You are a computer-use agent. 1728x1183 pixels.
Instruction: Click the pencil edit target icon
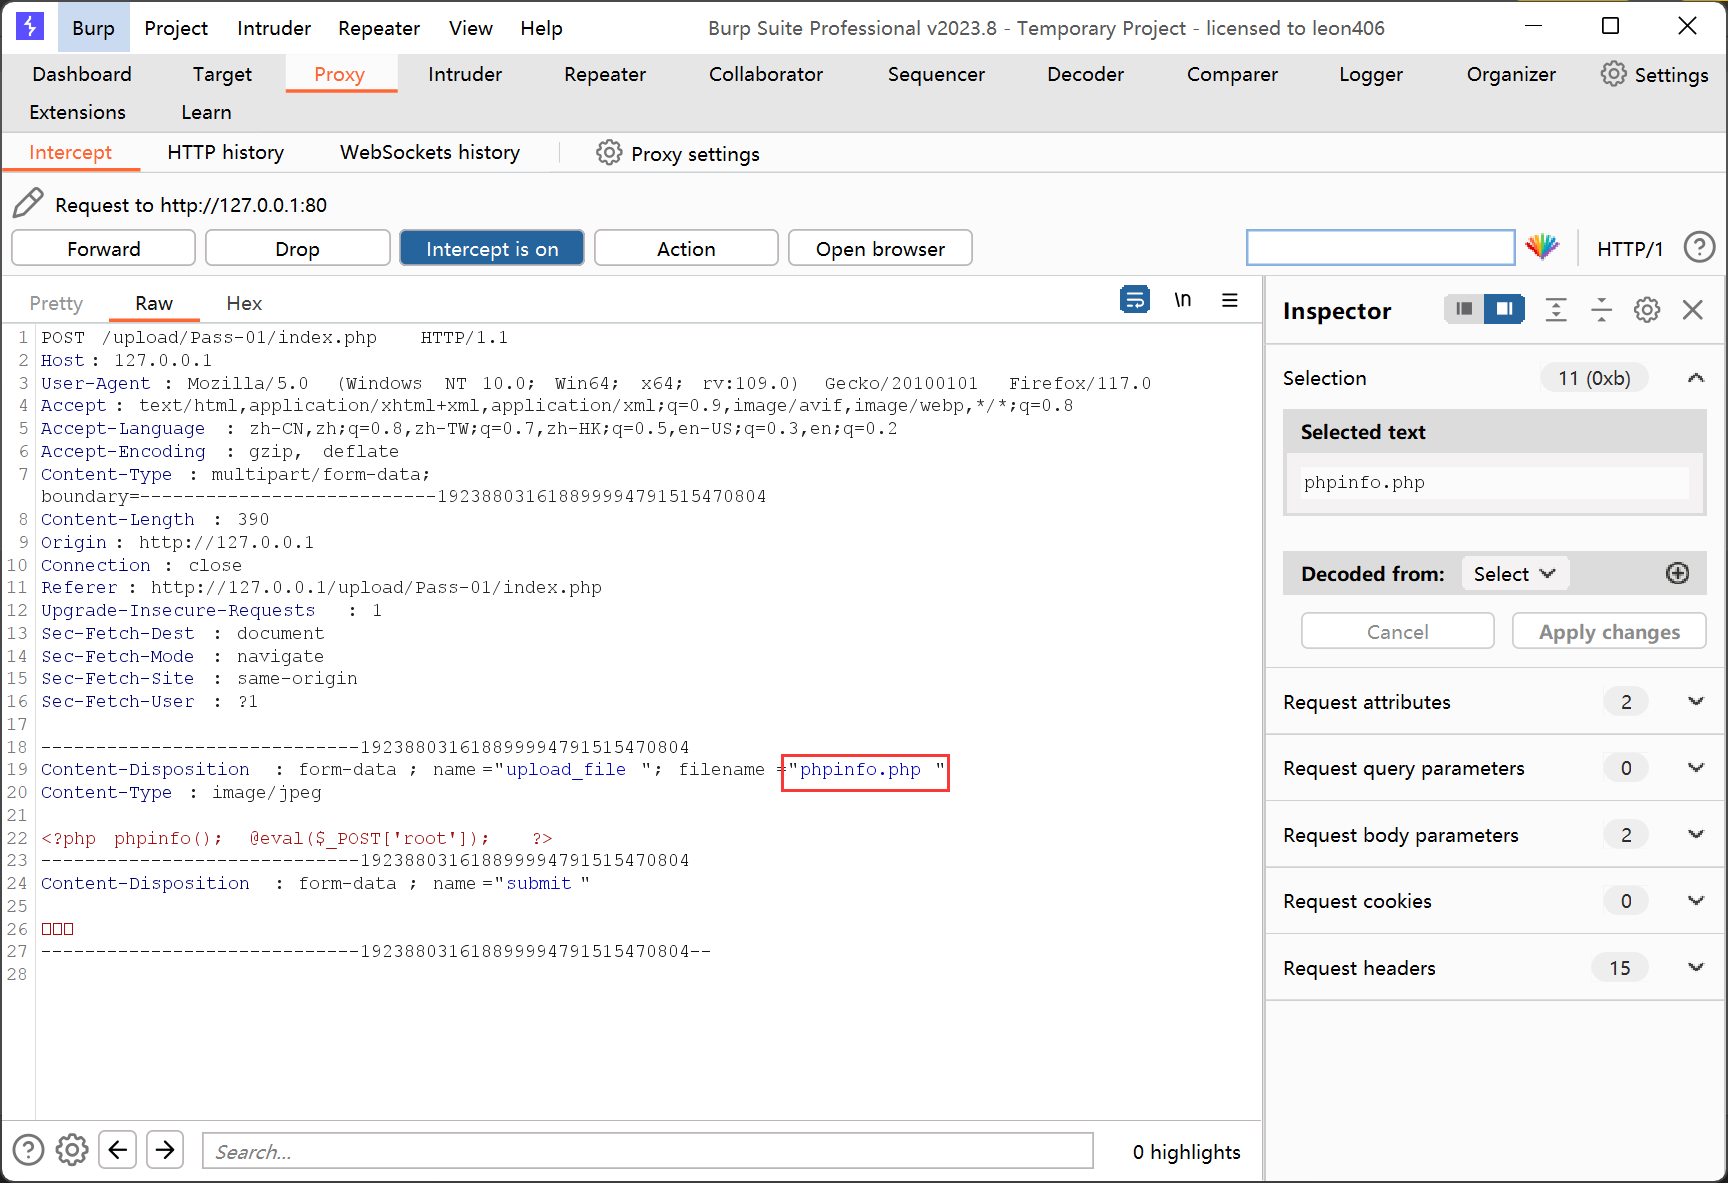tap(28, 203)
